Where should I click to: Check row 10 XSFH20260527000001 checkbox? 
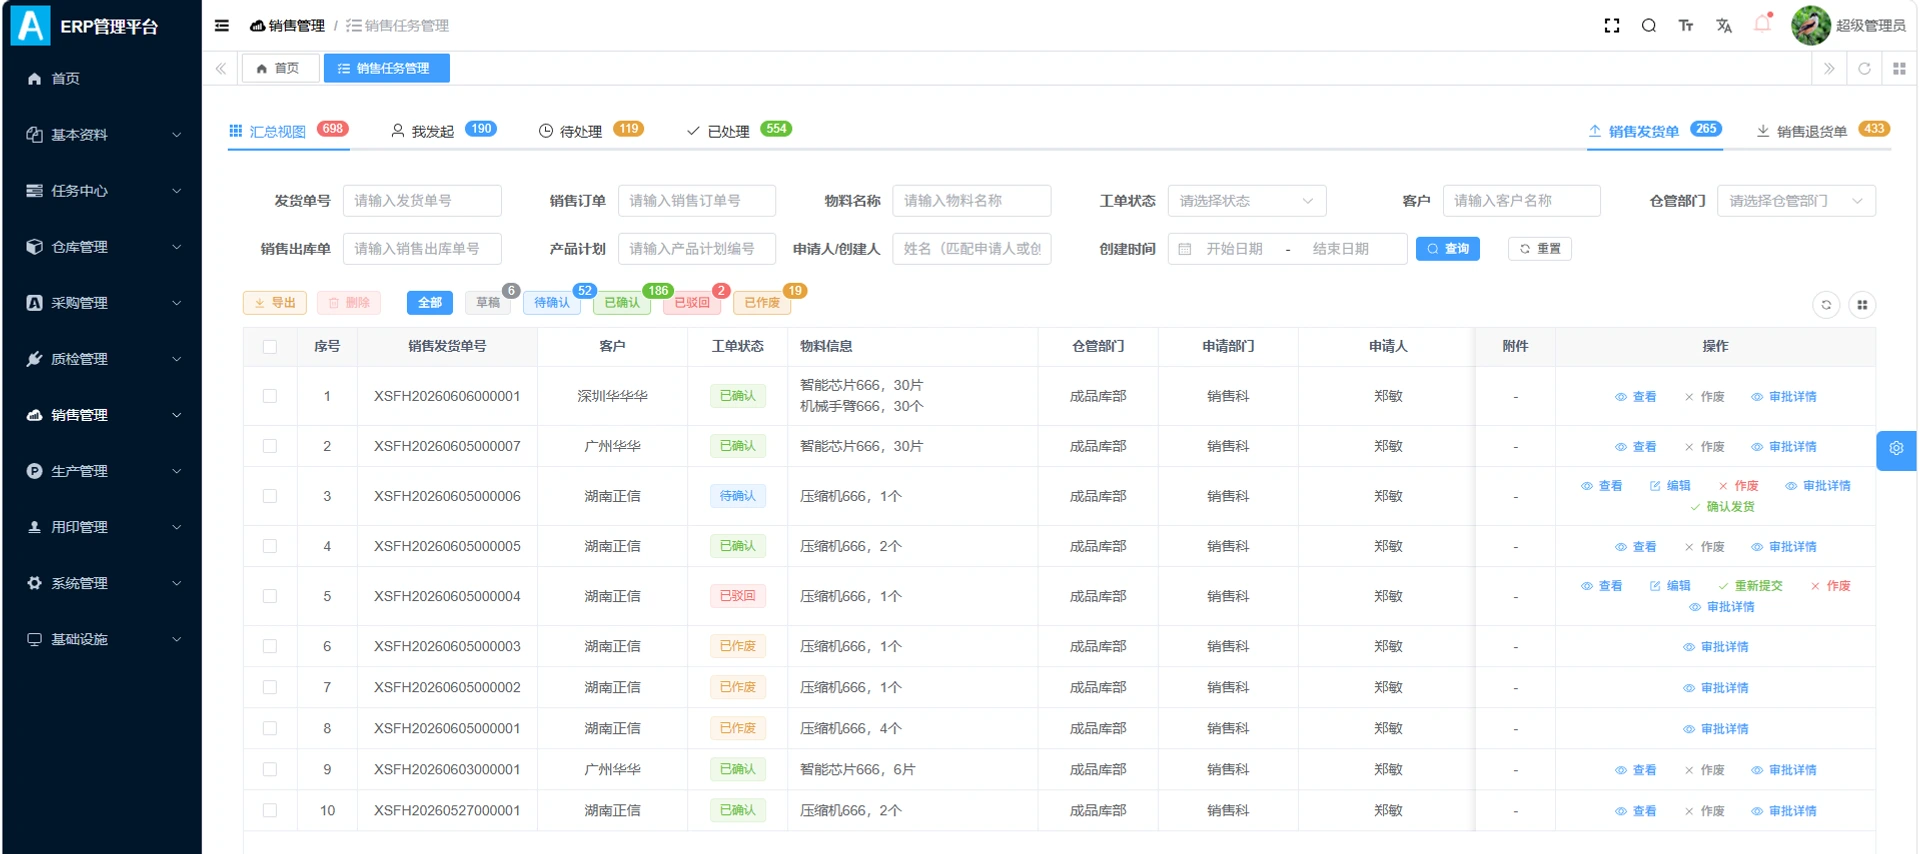270,811
